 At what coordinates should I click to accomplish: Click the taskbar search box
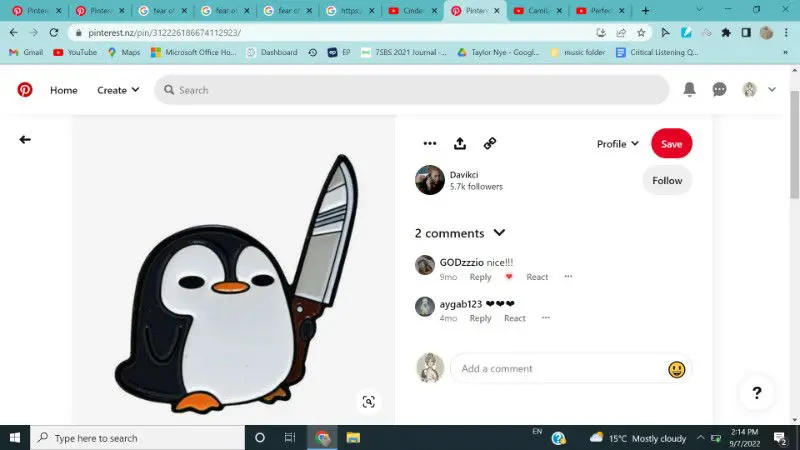click(138, 438)
